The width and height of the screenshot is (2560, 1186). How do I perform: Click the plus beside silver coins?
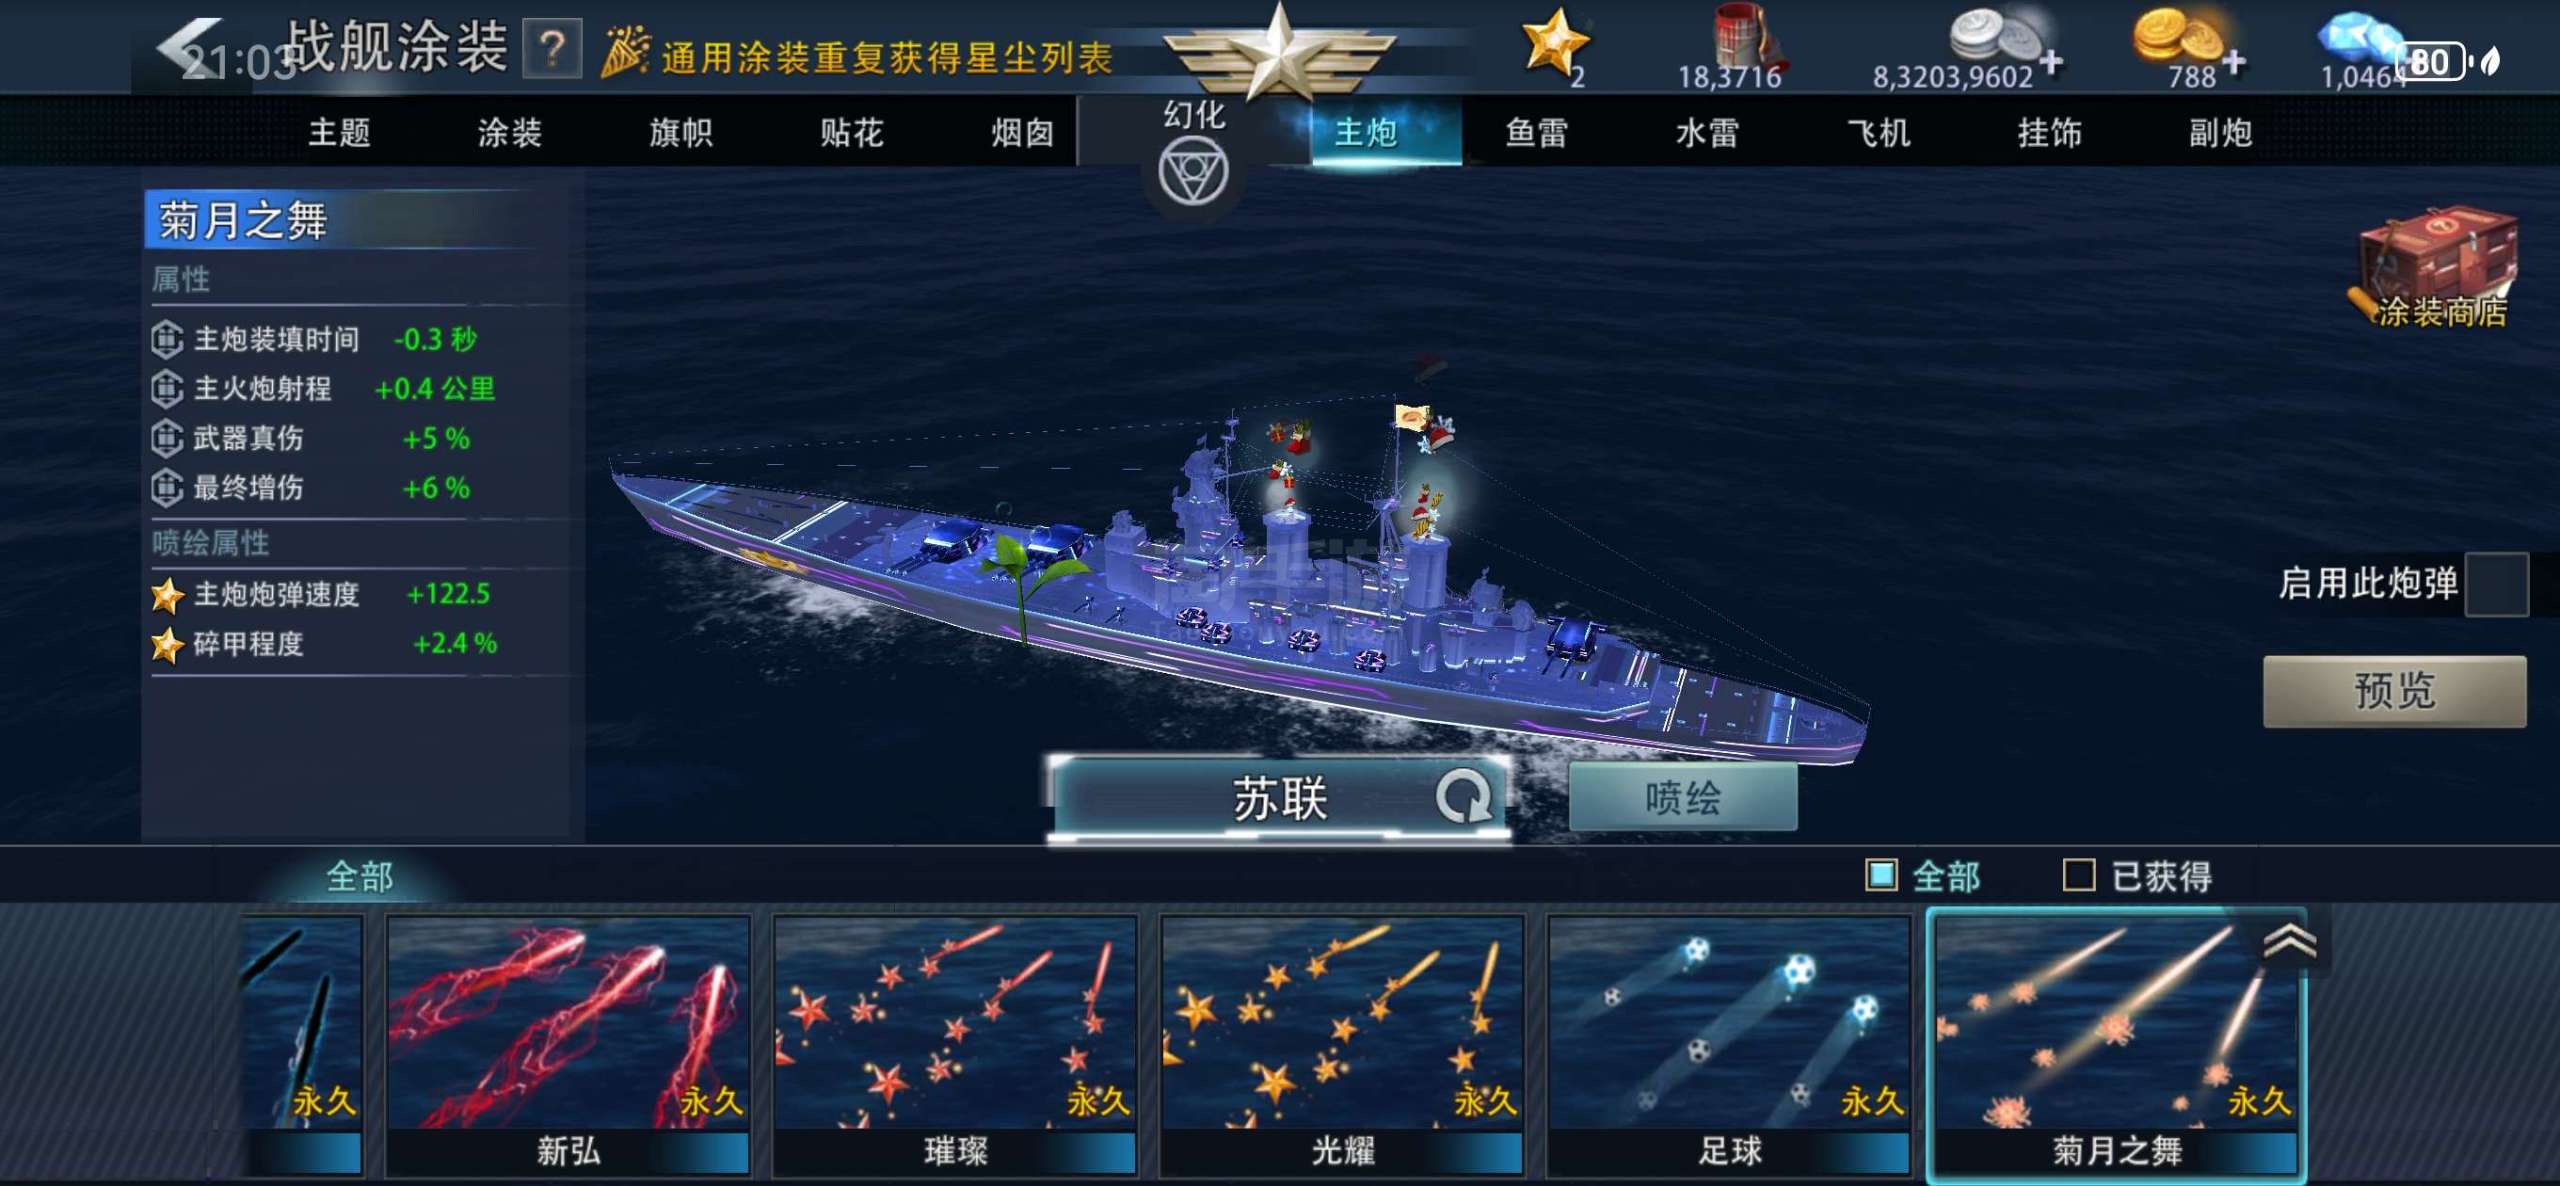point(2051,62)
